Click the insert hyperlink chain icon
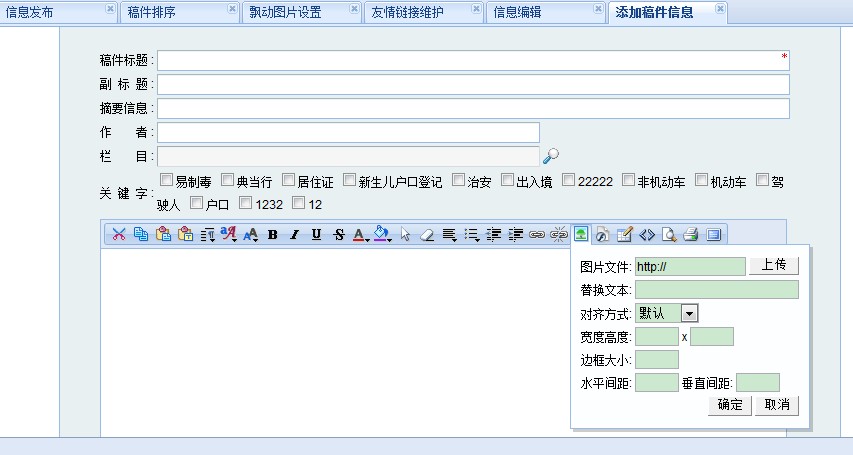The image size is (853, 455). coord(537,235)
